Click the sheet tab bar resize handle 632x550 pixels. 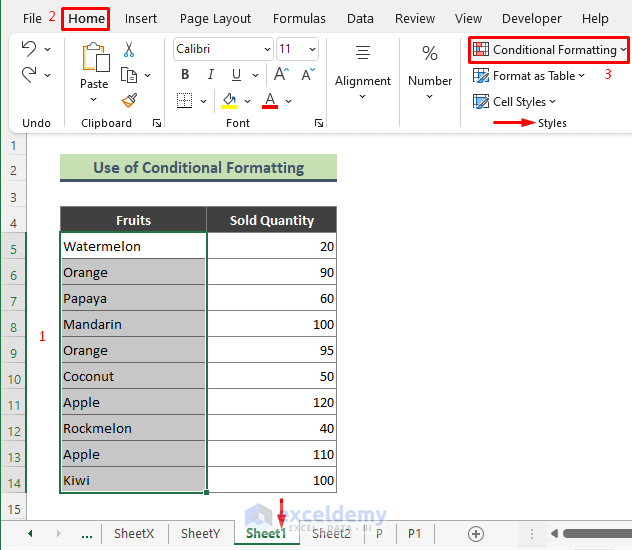click(532, 534)
